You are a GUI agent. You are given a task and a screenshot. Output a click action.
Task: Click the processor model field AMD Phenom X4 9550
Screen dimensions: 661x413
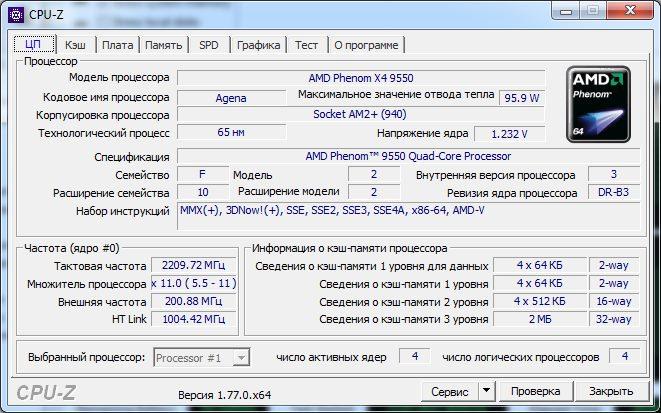click(x=361, y=78)
